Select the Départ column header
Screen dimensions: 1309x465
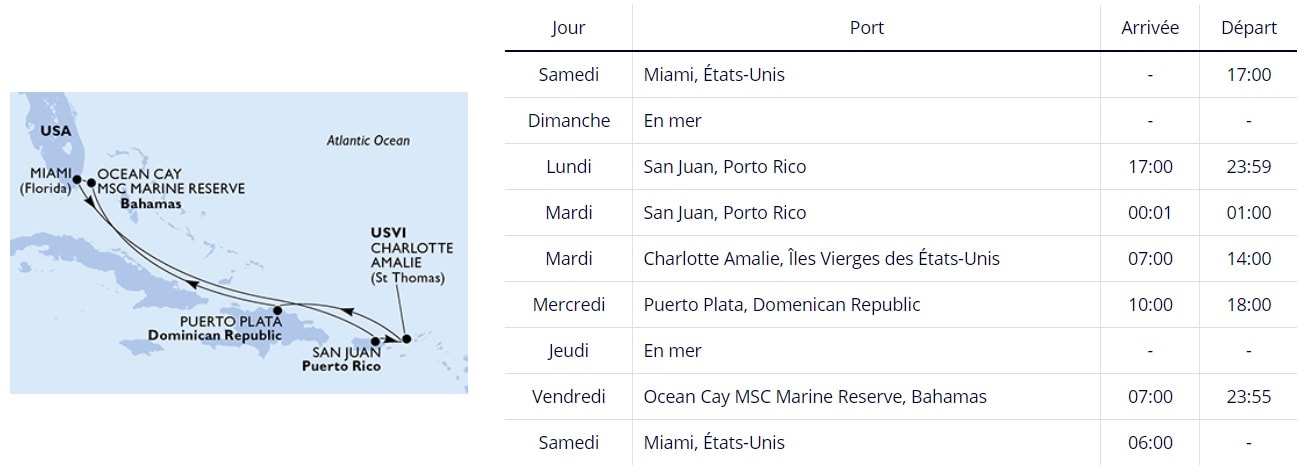(1249, 28)
